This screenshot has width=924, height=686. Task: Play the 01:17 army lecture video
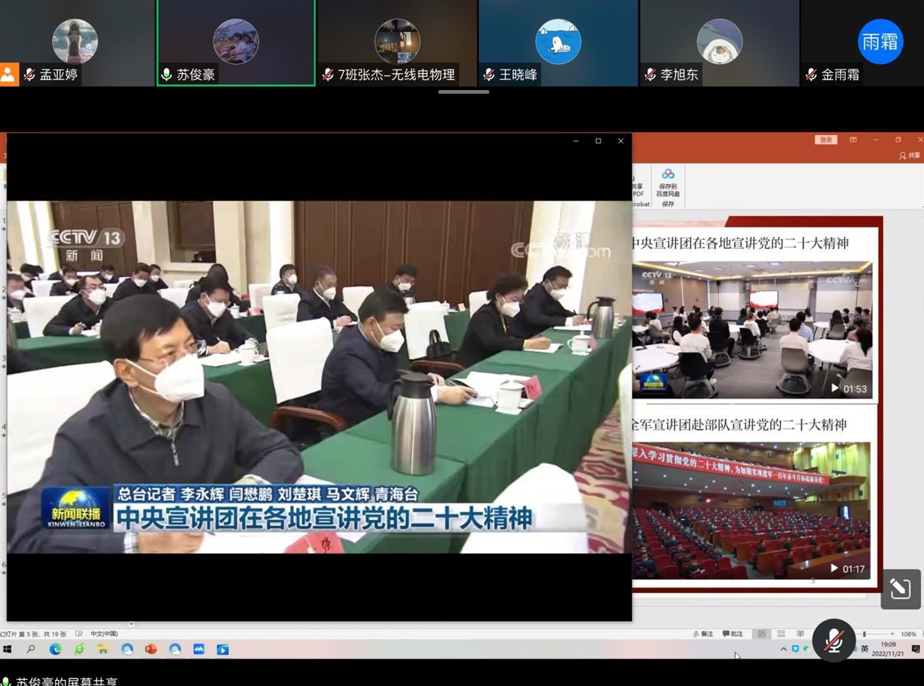pyautogui.click(x=835, y=569)
